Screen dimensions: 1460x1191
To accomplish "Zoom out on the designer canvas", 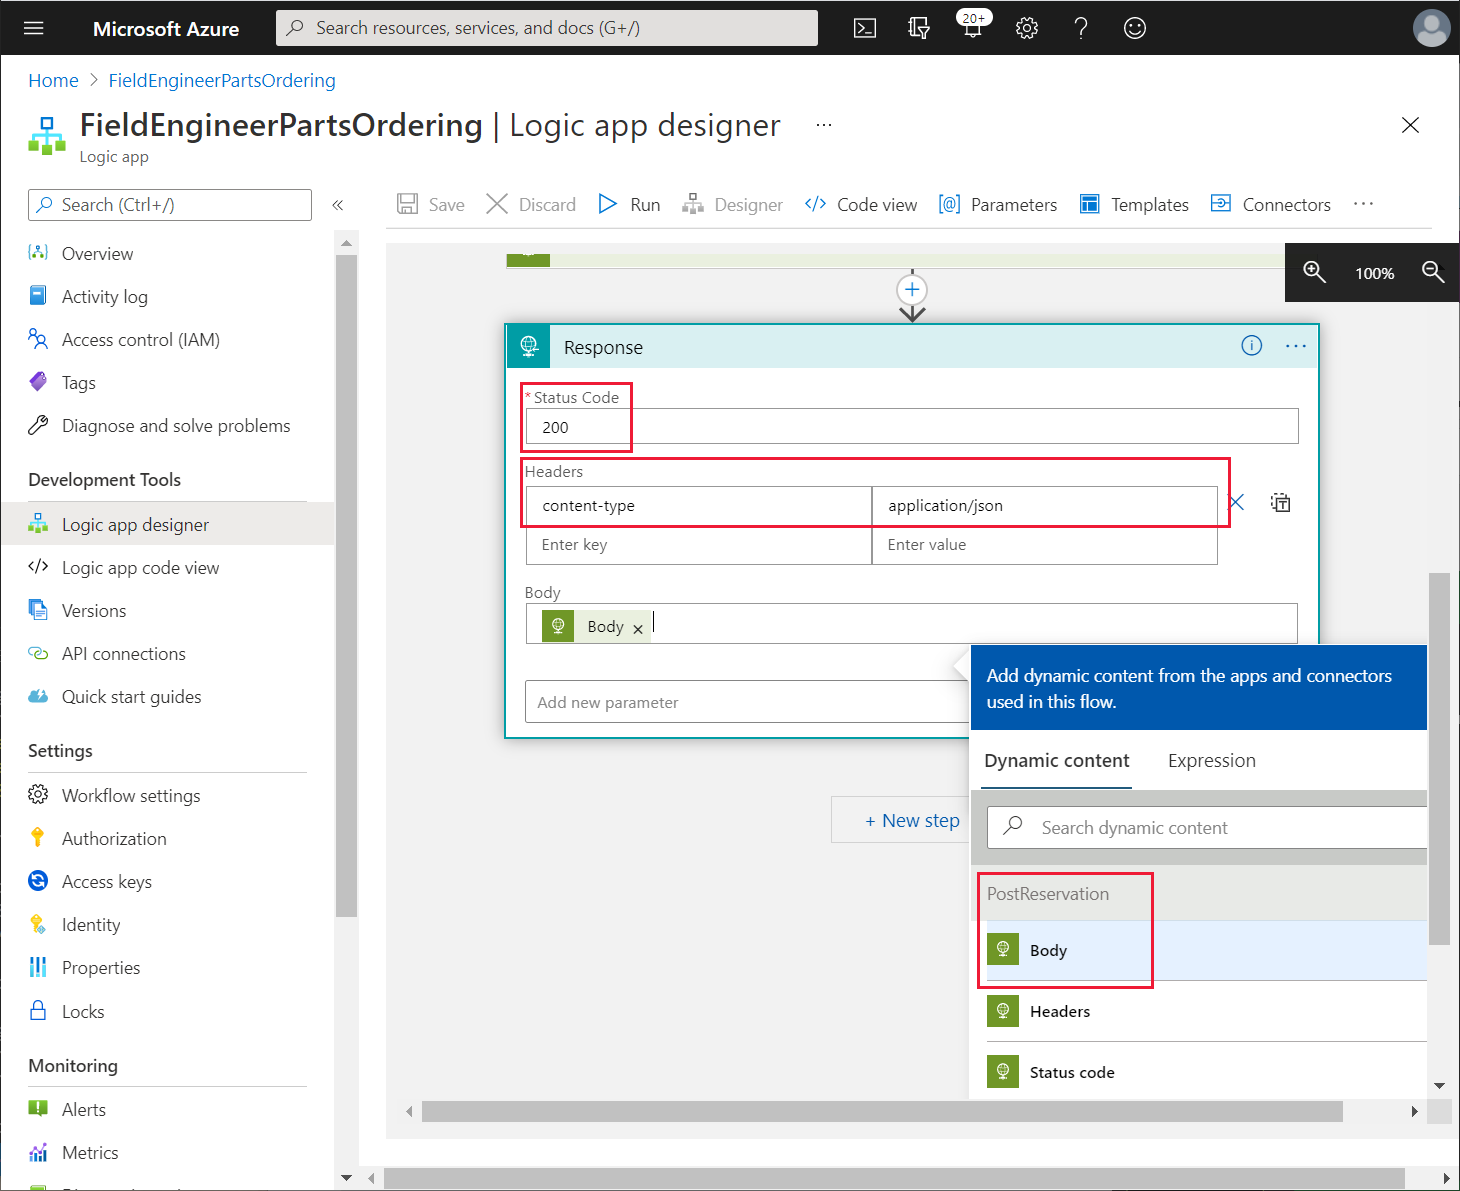I will point(1433,272).
